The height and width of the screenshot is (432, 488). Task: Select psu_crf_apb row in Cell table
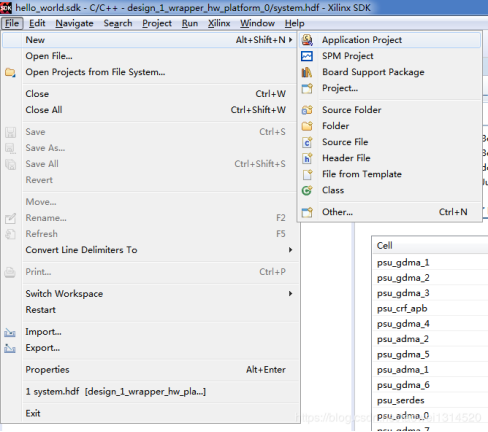pyautogui.click(x=430, y=309)
